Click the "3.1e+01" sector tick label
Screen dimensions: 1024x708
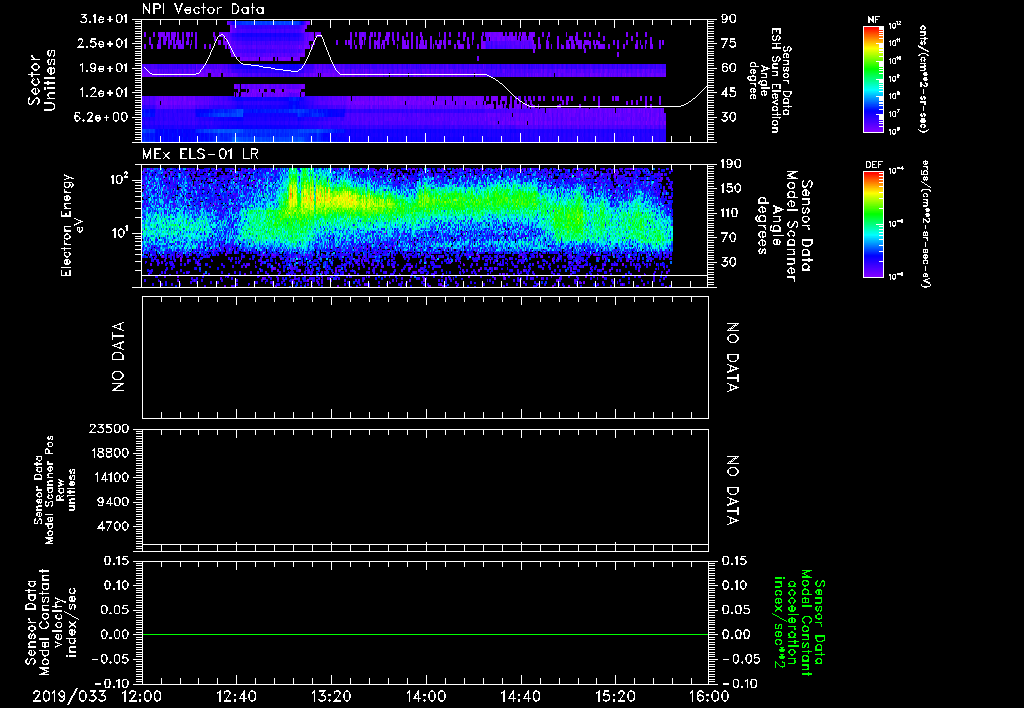click(103, 19)
